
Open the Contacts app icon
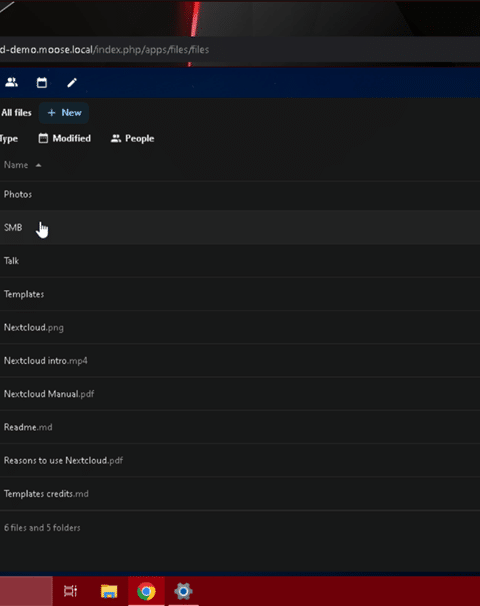pyautogui.click(x=12, y=82)
